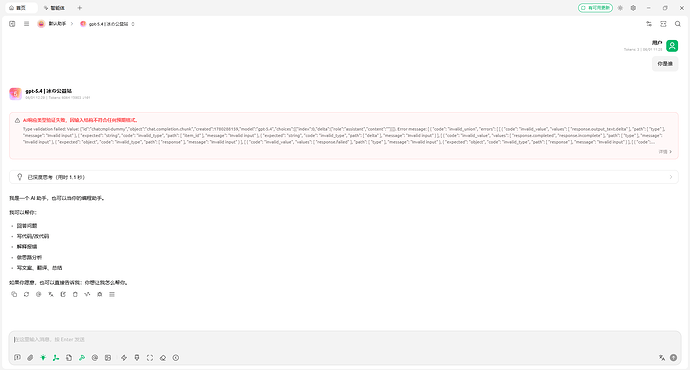Toggle the green MCP tools hammer icon
The height and width of the screenshot is (370, 690).
click(82, 358)
